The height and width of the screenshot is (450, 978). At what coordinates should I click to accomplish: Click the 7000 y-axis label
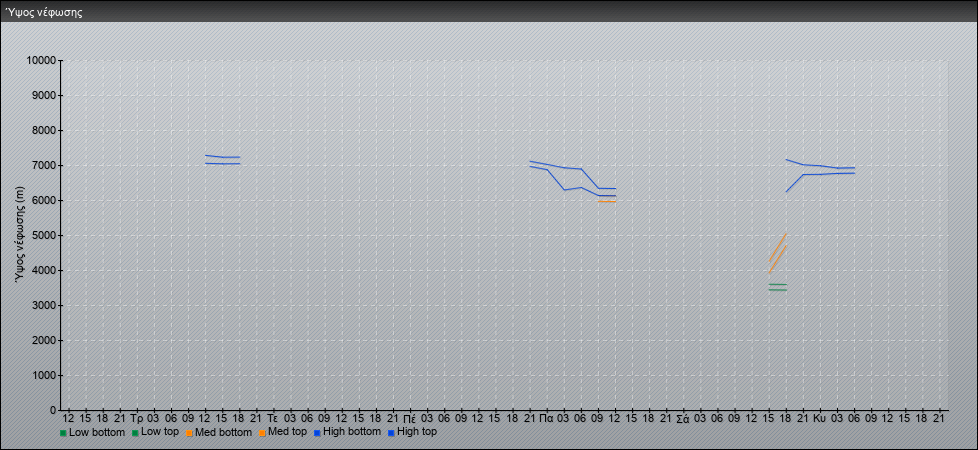[x=44, y=165]
